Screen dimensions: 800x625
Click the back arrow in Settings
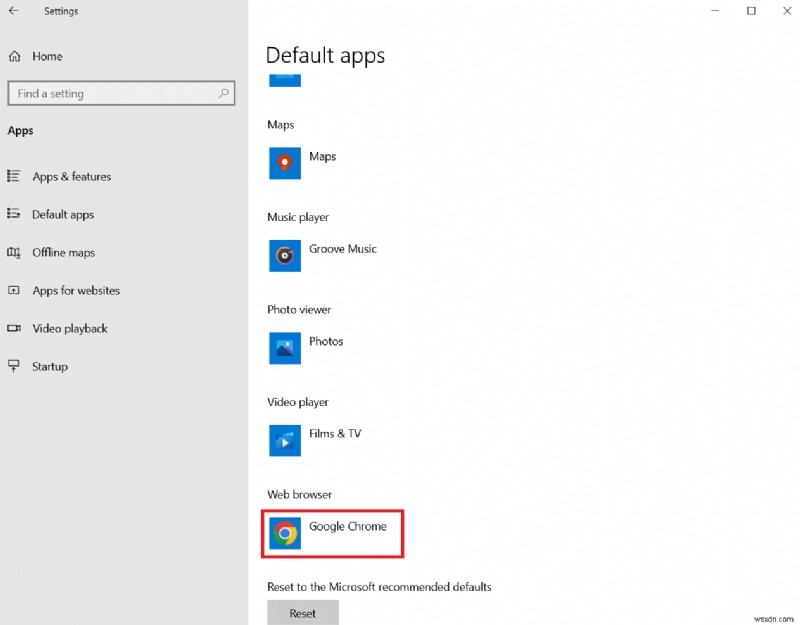[14, 10]
